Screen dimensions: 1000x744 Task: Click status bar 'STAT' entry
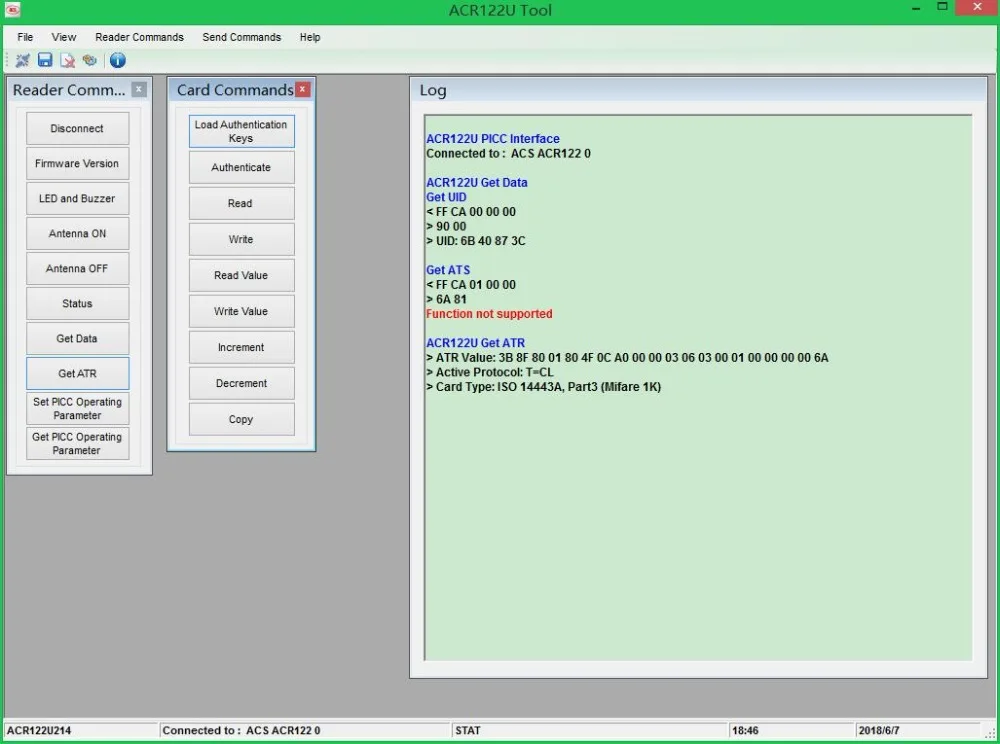pyautogui.click(x=467, y=731)
